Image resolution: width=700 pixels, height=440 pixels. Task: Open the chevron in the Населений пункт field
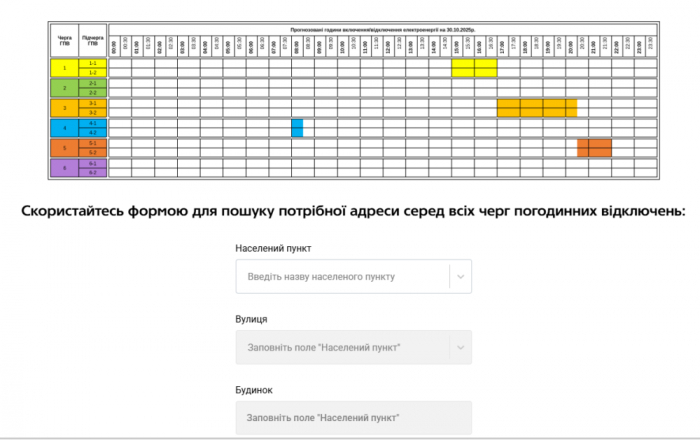[x=460, y=276]
